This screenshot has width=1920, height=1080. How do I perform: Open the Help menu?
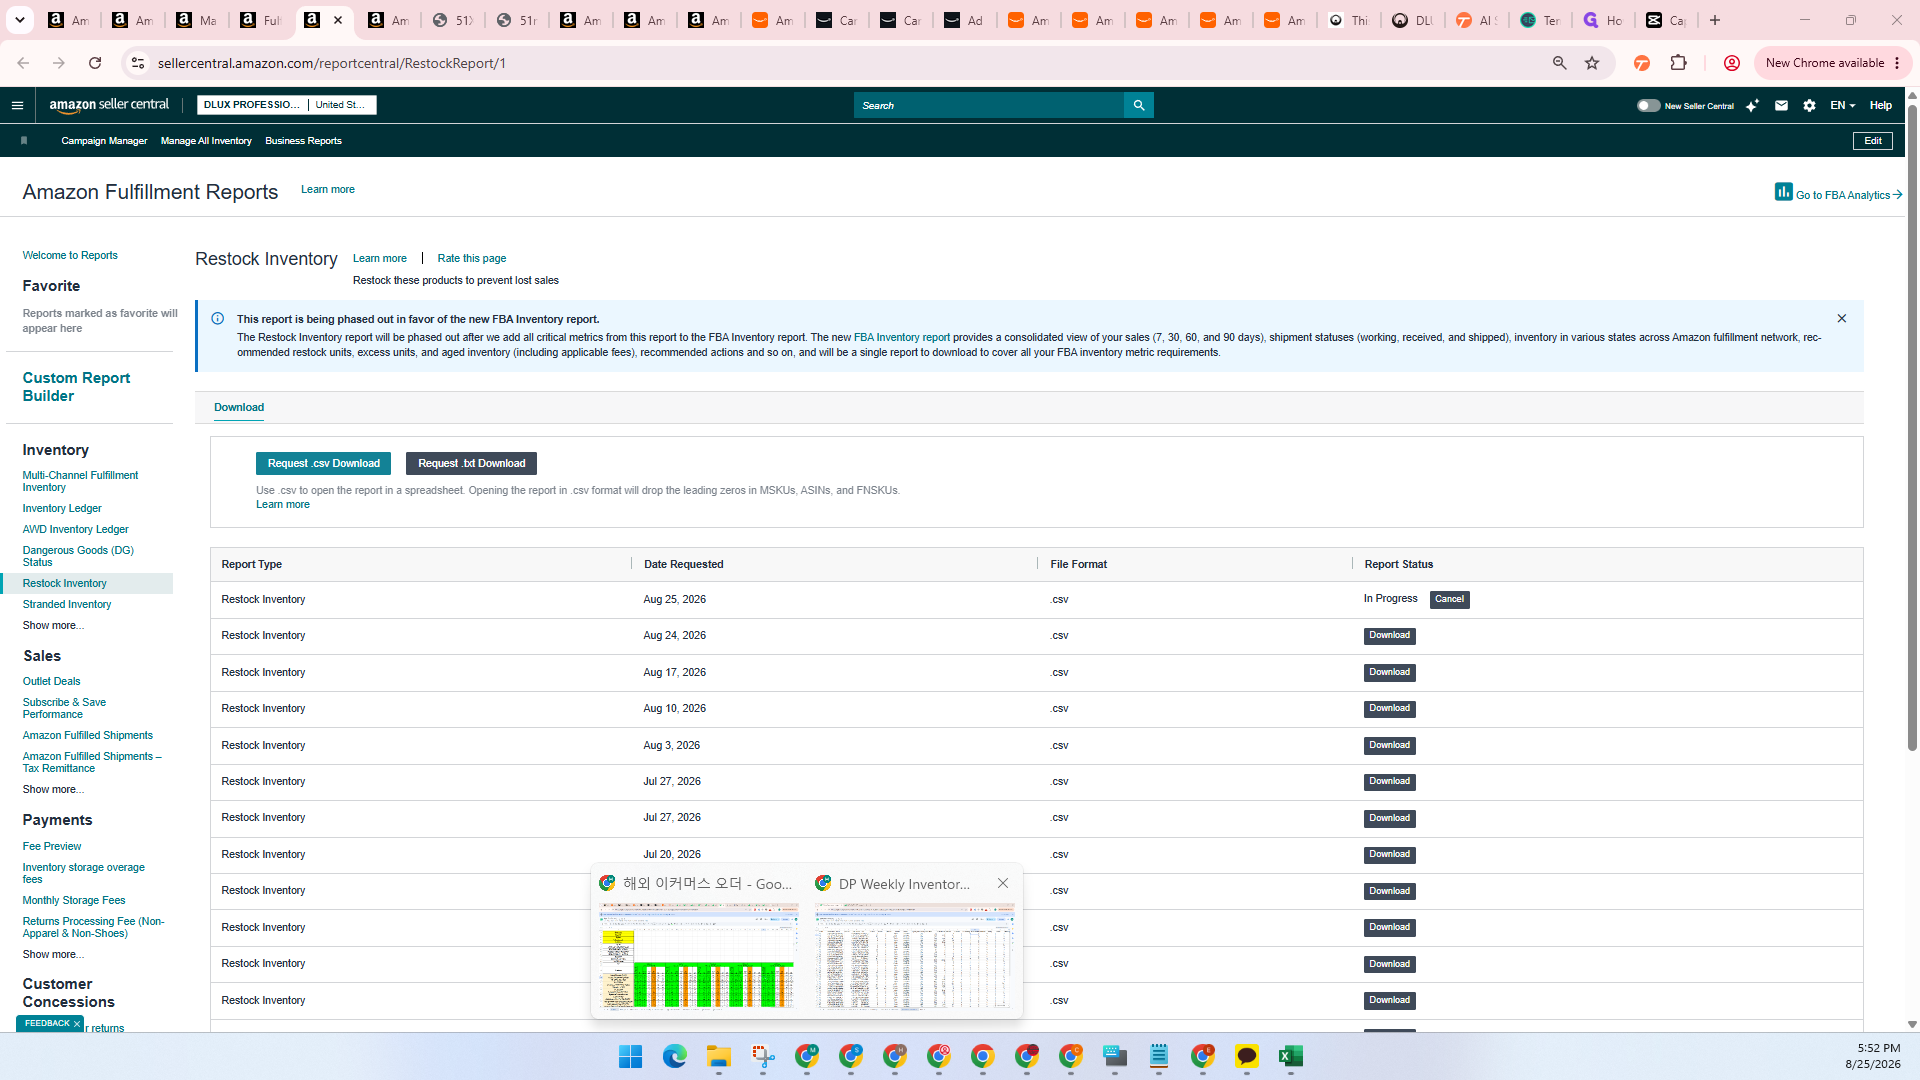(x=1881, y=105)
